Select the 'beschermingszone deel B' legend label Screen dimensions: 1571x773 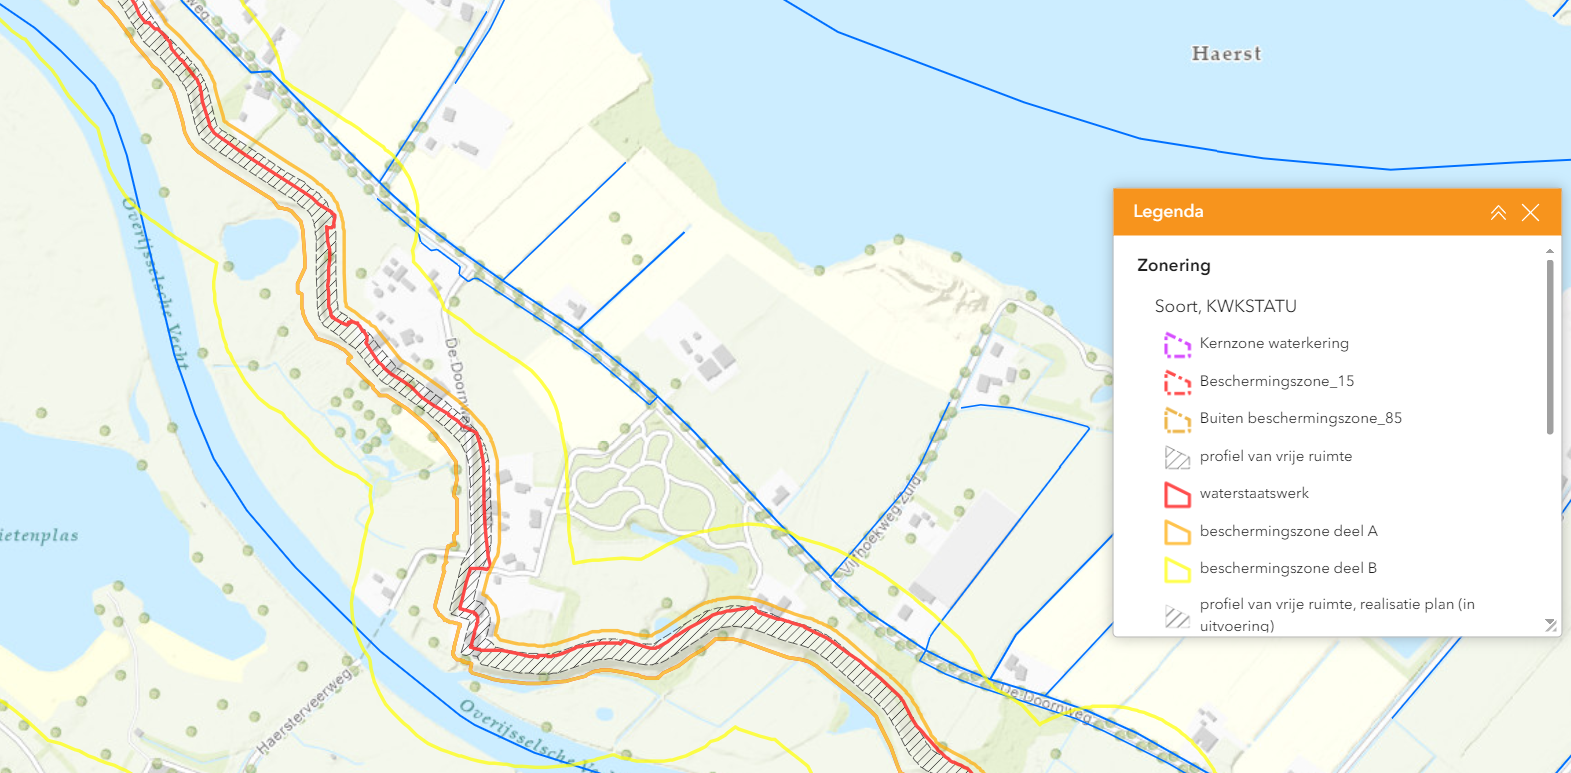[1288, 568]
